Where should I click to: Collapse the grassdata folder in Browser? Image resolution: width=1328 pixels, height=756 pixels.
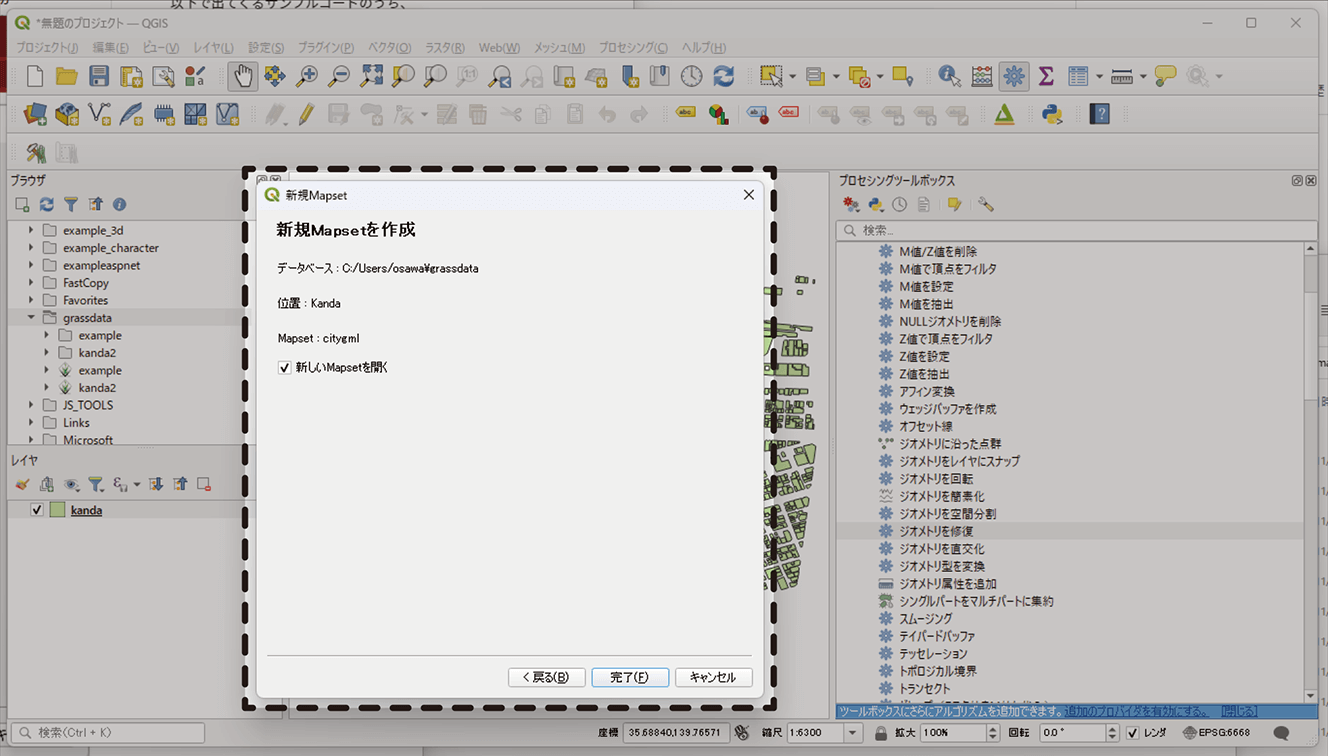[x=31, y=317]
